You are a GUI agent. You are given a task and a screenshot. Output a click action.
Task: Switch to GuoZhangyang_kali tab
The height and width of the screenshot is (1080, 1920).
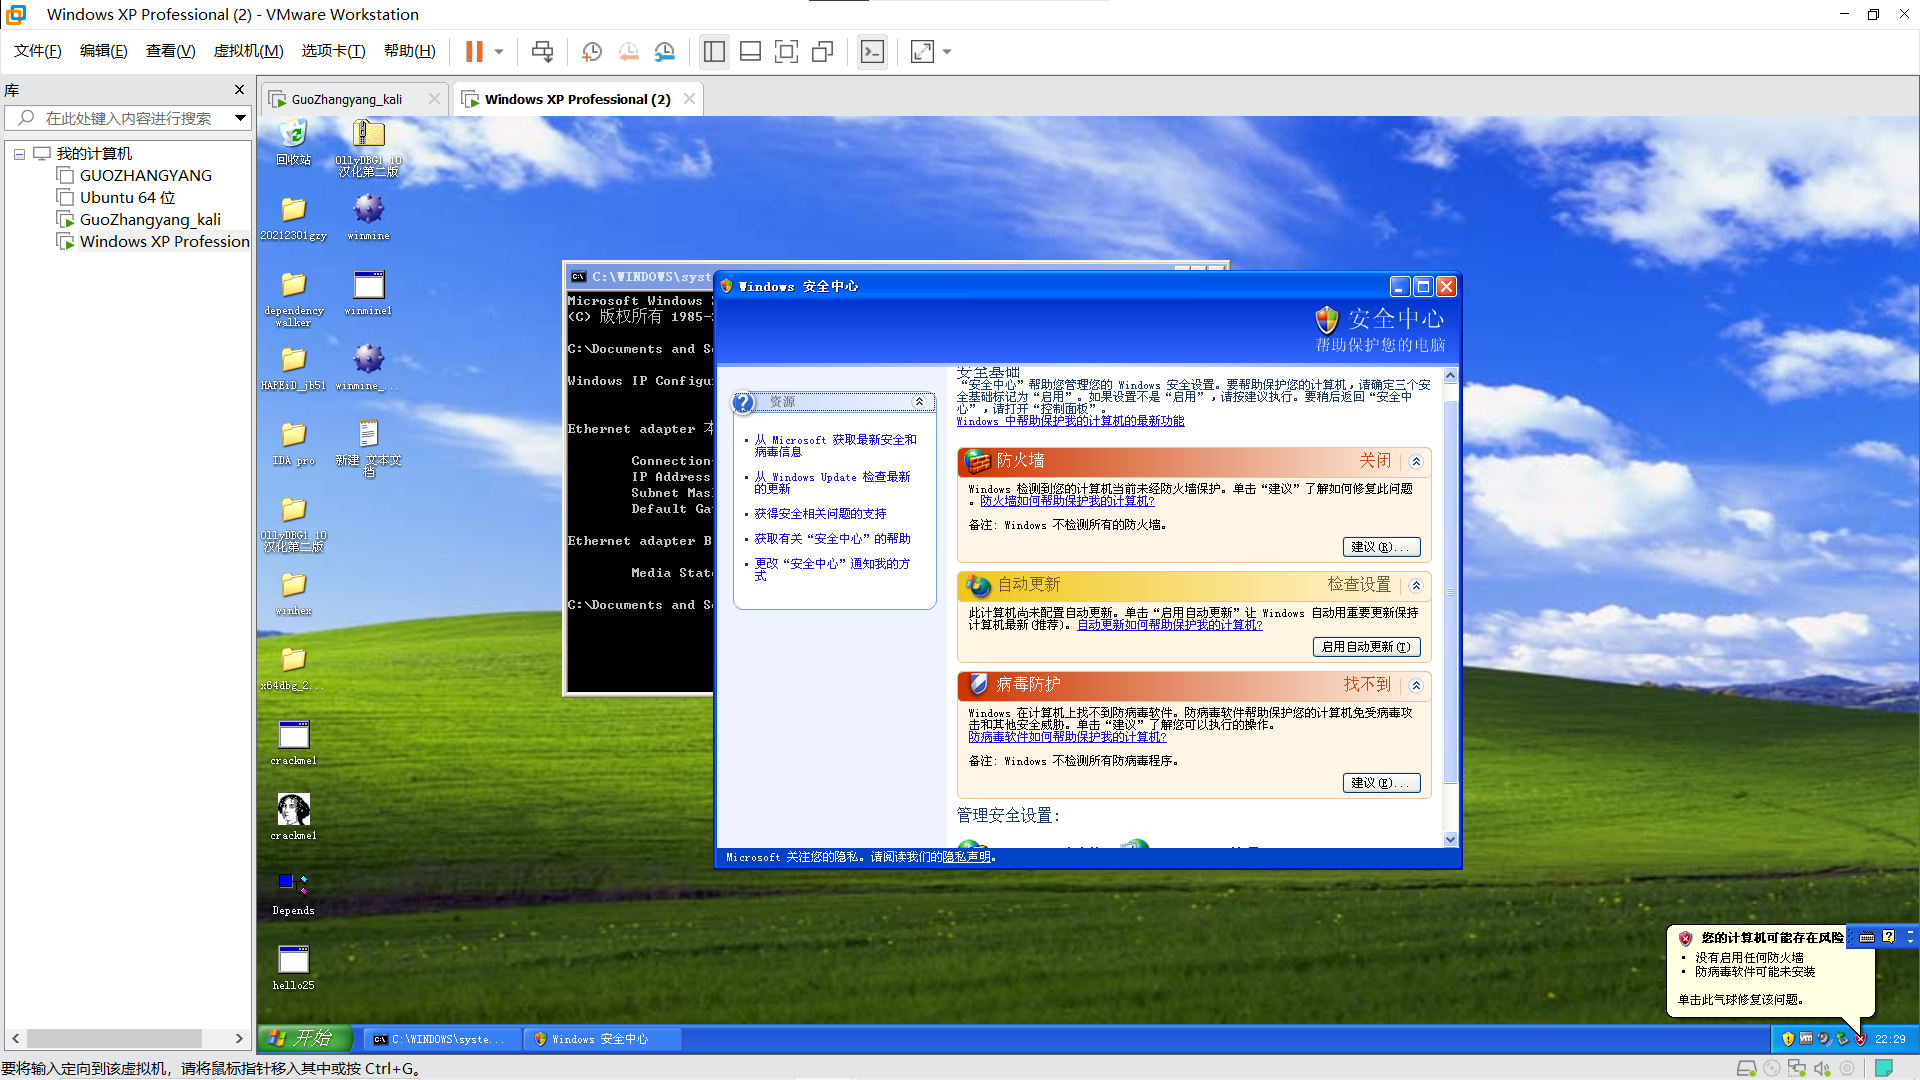click(x=346, y=99)
